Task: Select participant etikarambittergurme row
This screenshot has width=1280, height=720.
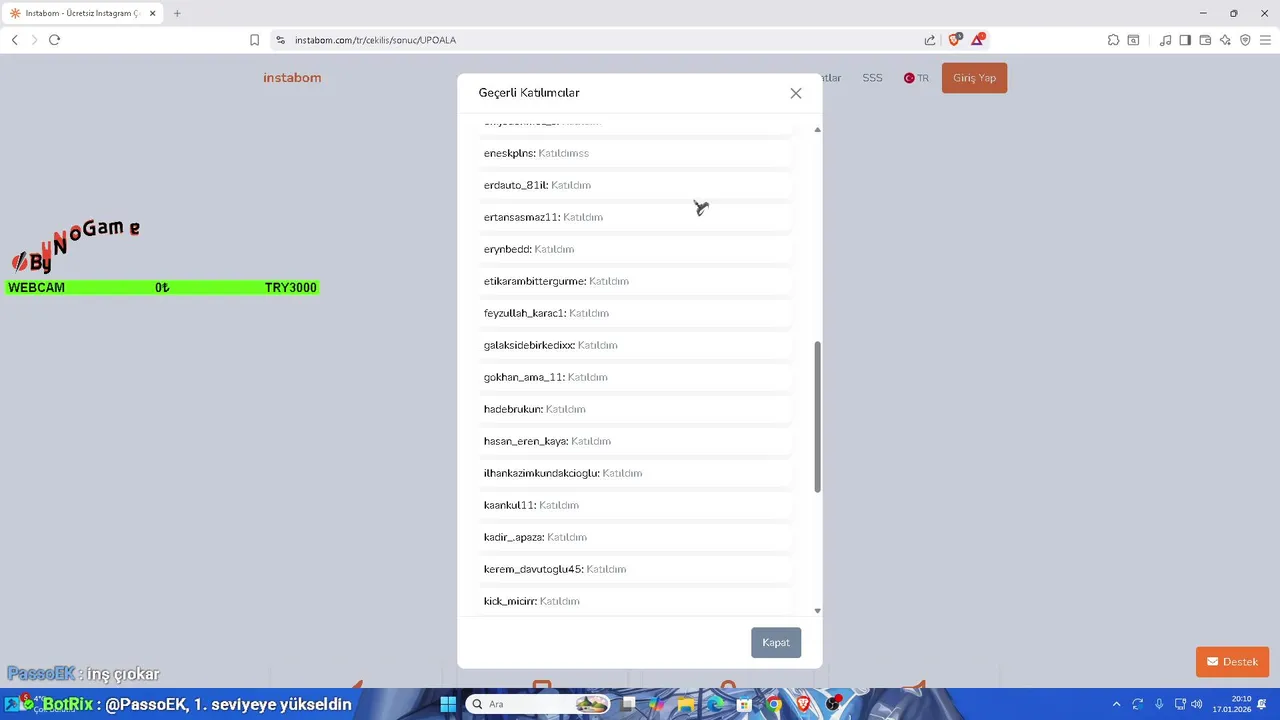Action: [x=635, y=281]
